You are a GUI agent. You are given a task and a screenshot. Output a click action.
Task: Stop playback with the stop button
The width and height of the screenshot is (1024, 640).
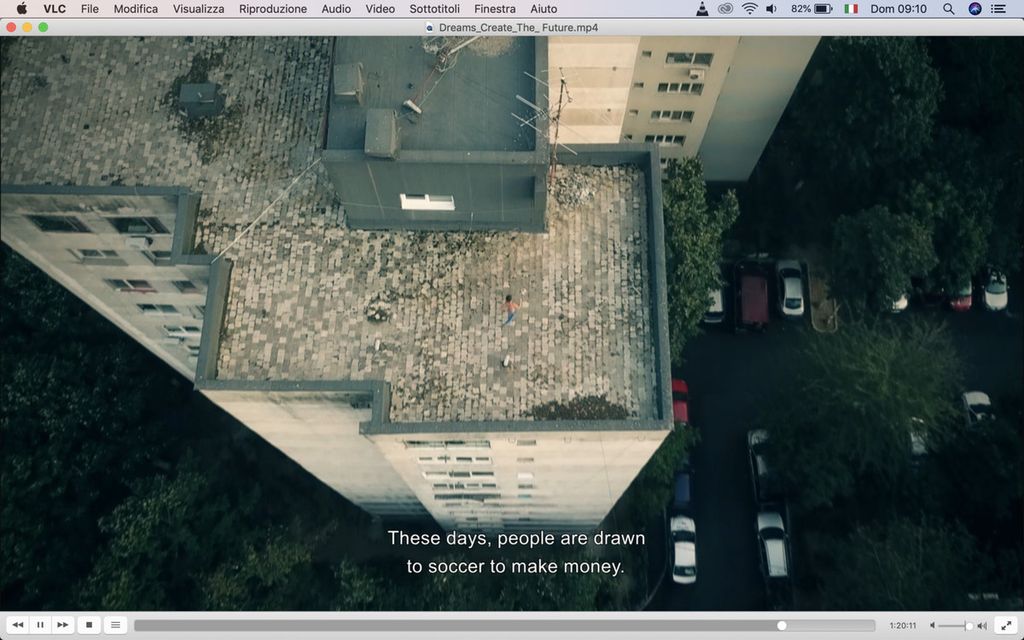pos(89,625)
